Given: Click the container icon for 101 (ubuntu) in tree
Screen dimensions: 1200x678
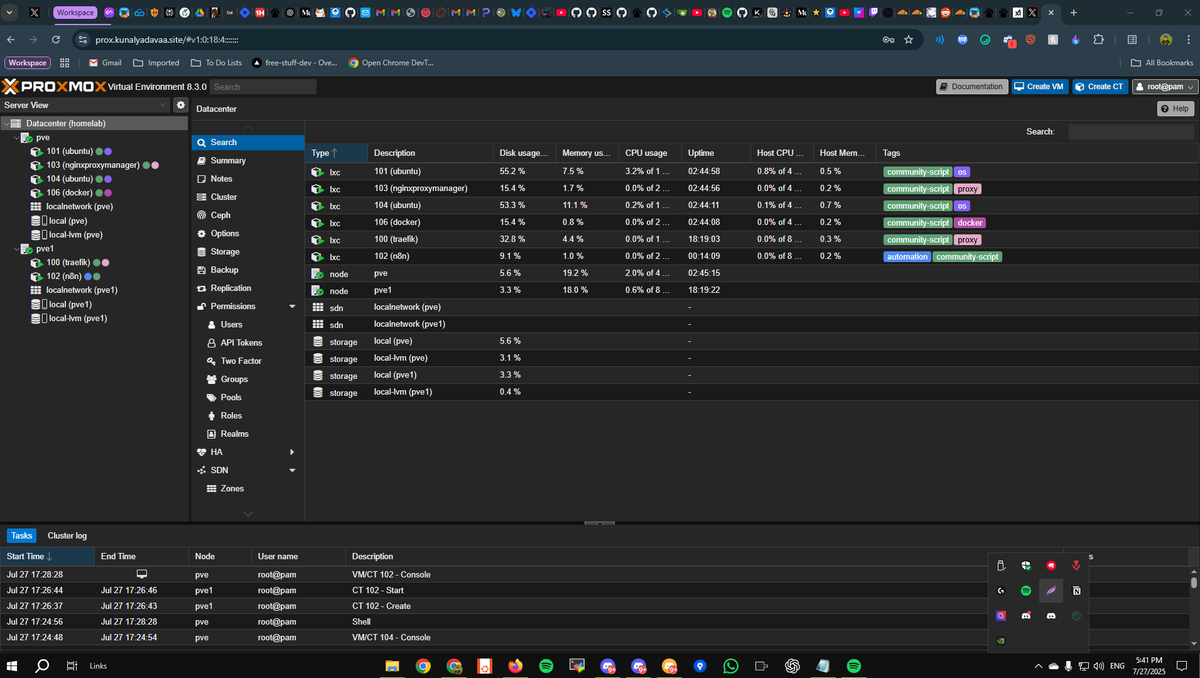Looking at the screenshot, I should click(x=37, y=152).
